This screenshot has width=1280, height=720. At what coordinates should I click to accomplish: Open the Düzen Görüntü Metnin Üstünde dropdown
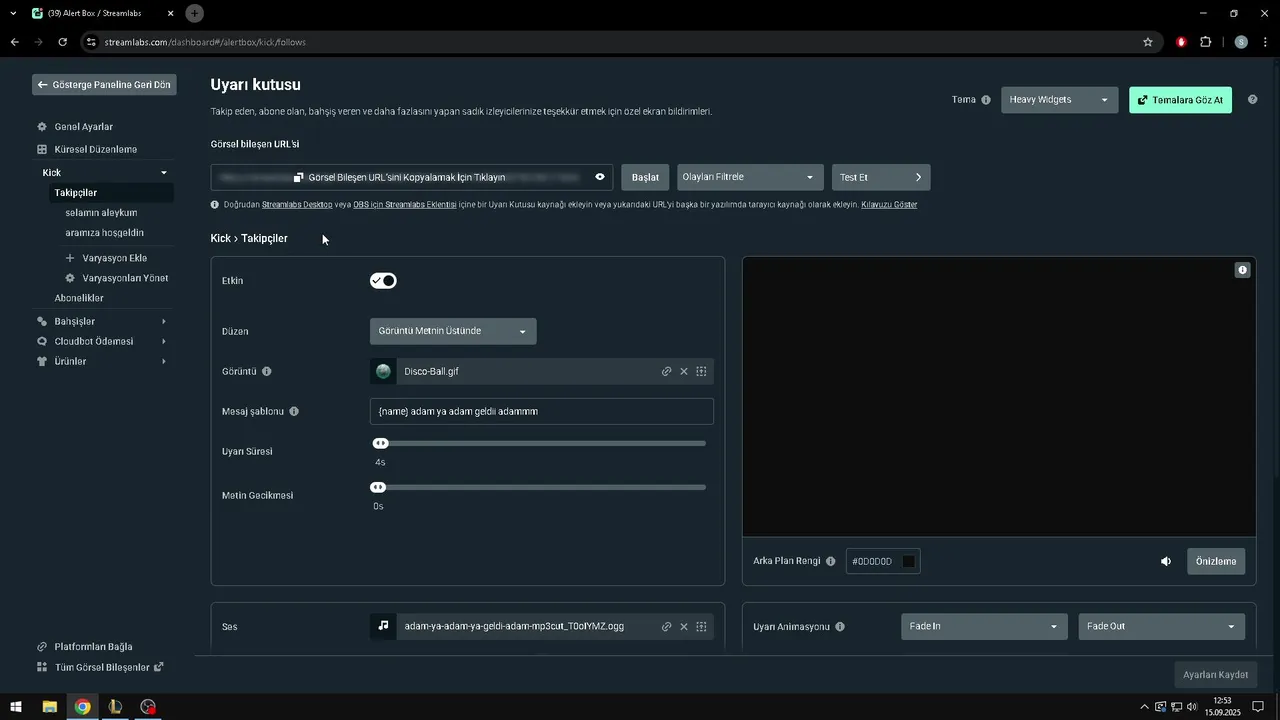pos(453,331)
